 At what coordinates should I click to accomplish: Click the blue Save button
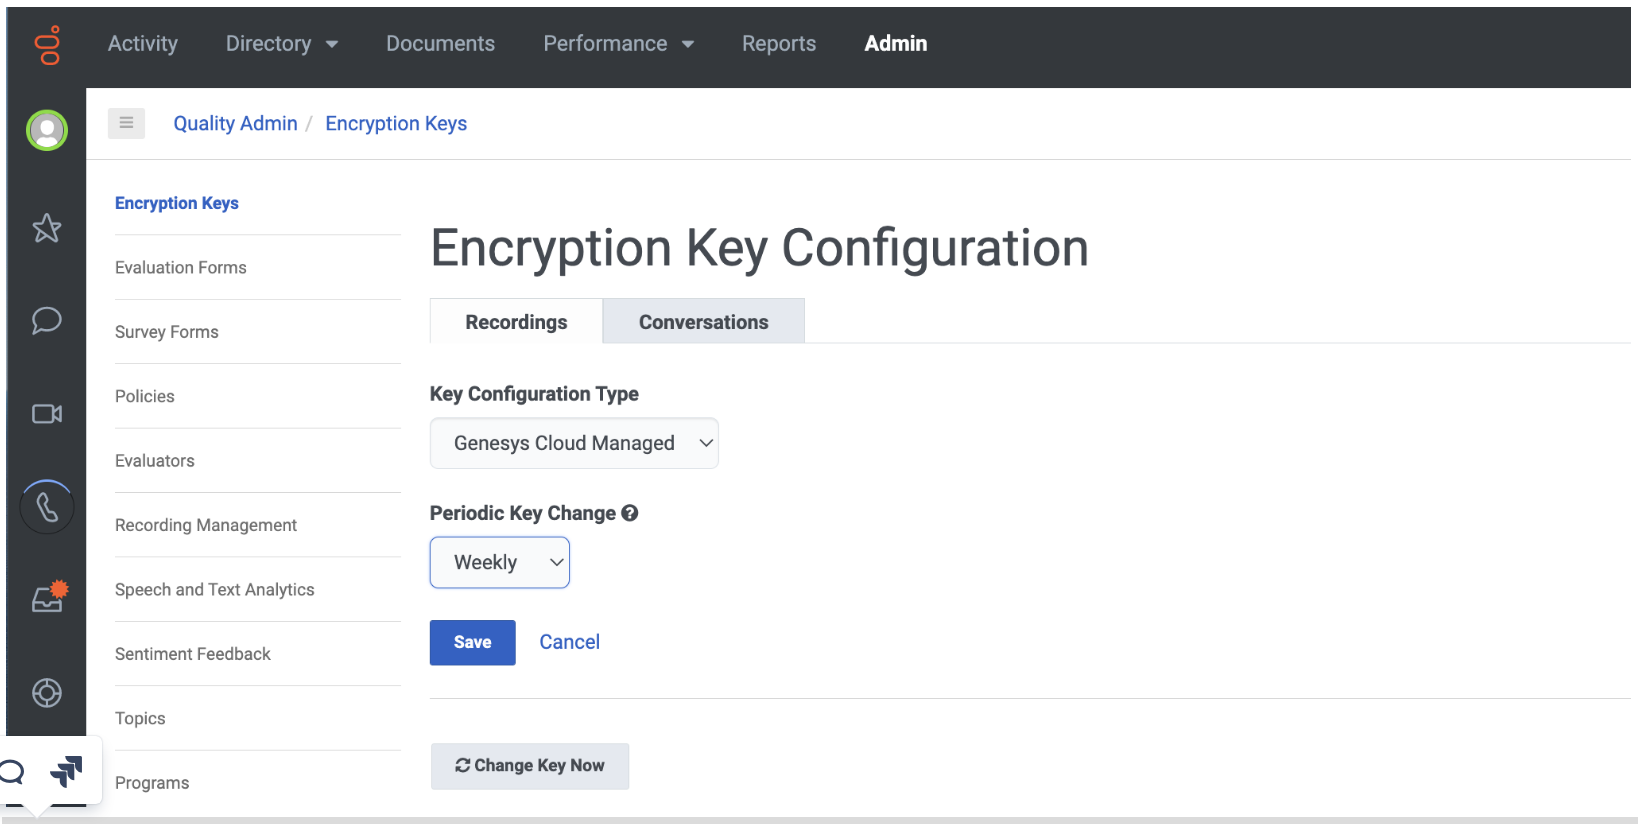click(473, 642)
